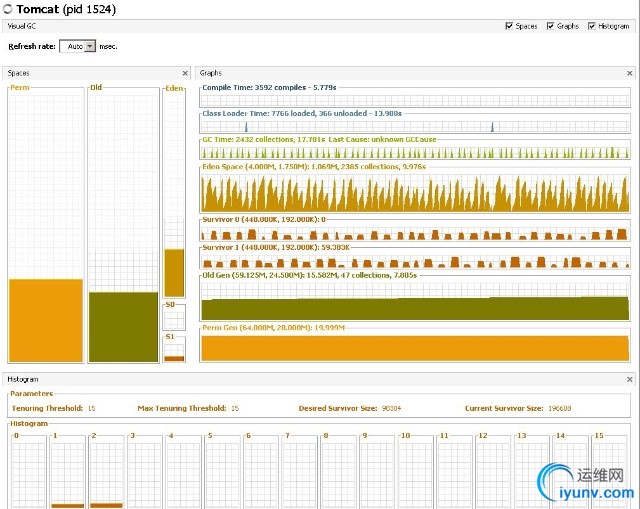Click the Eden Space graph
The width and height of the screenshot is (640, 509).
pyautogui.click(x=415, y=192)
